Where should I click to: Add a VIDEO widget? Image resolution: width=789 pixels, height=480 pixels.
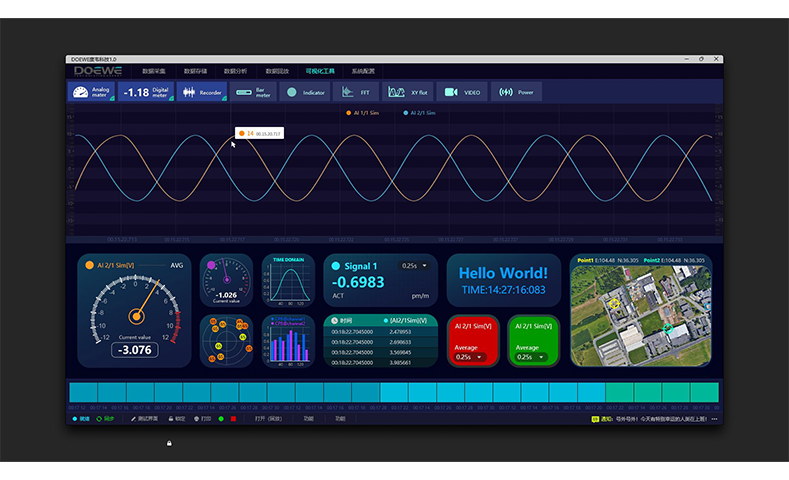tap(462, 92)
